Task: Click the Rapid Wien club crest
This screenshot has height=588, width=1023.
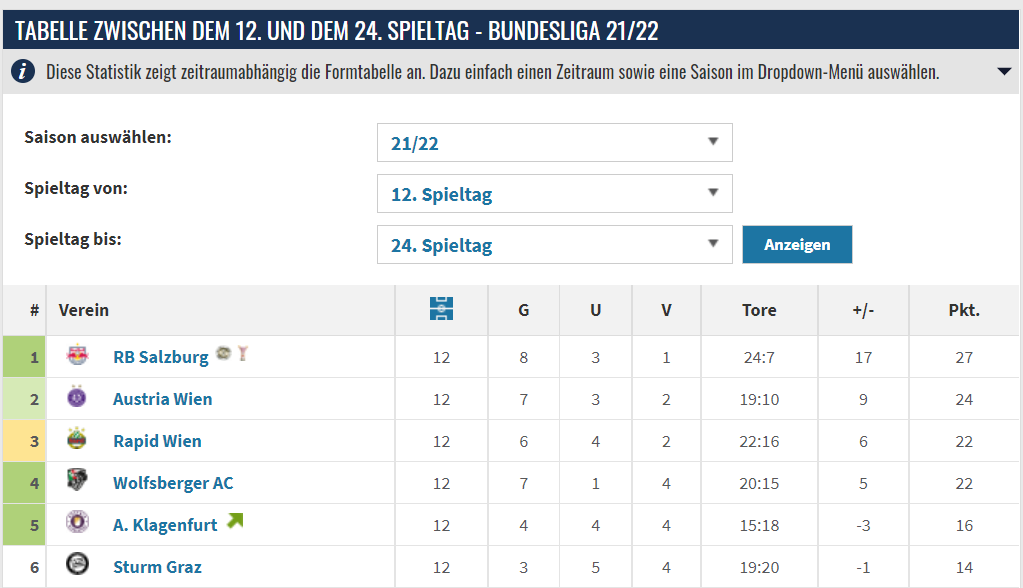Action: tap(77, 439)
